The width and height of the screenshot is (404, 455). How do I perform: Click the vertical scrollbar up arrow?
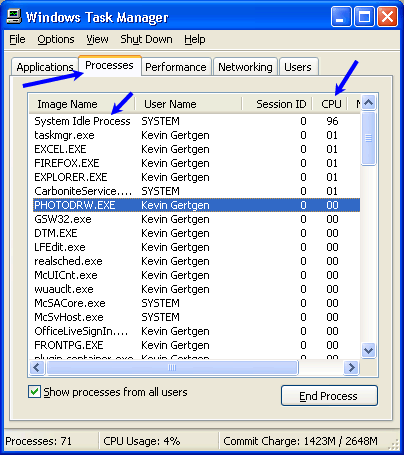369,102
